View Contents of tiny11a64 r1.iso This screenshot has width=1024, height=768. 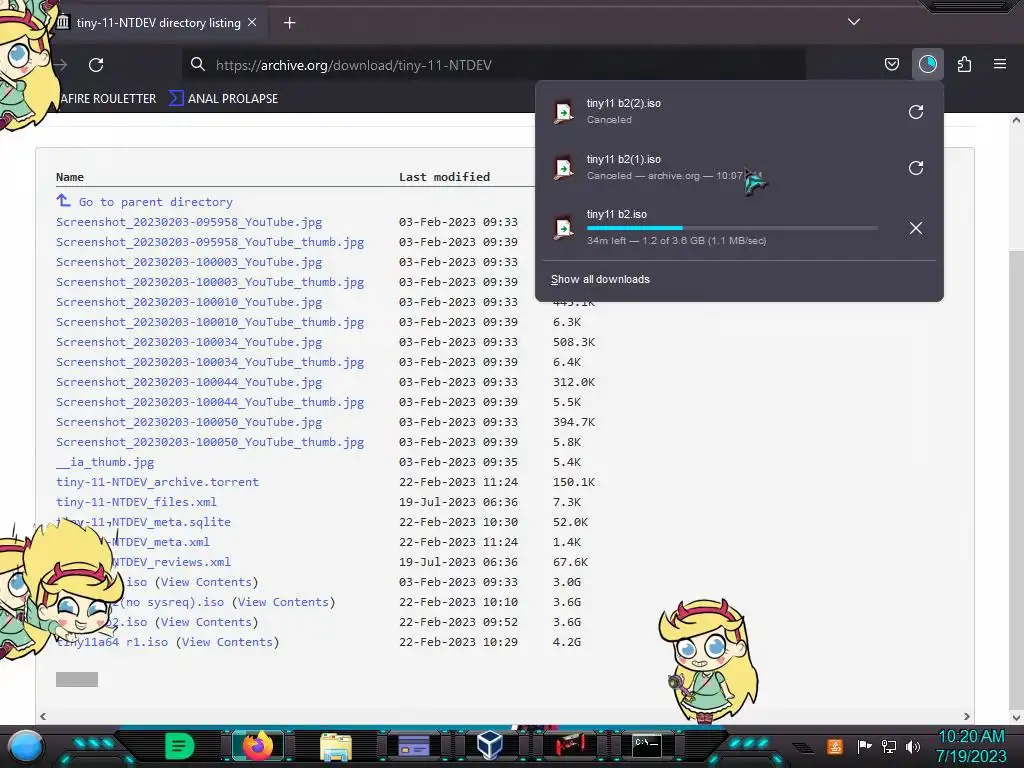click(x=227, y=642)
